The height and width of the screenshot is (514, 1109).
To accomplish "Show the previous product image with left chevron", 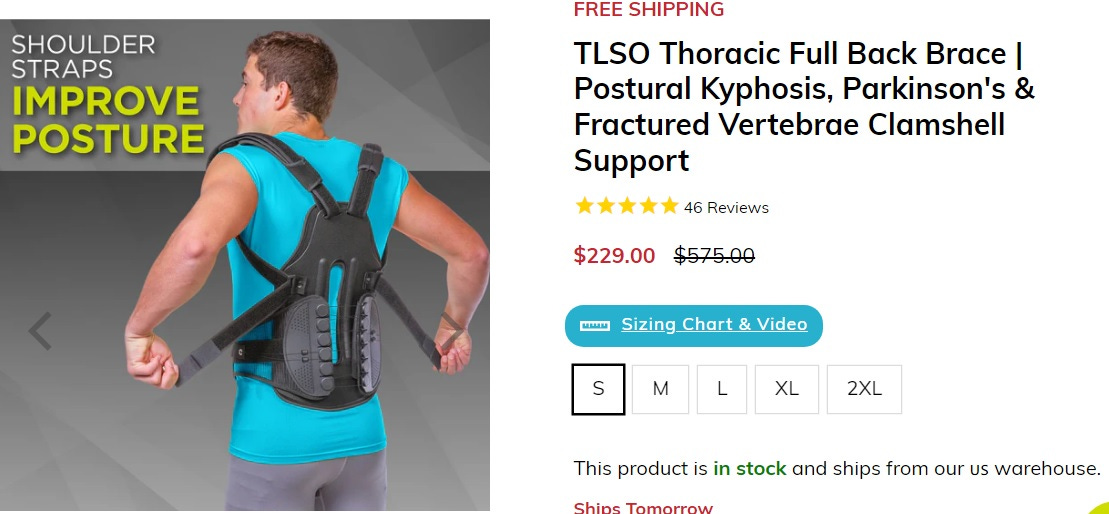I will tap(40, 330).
